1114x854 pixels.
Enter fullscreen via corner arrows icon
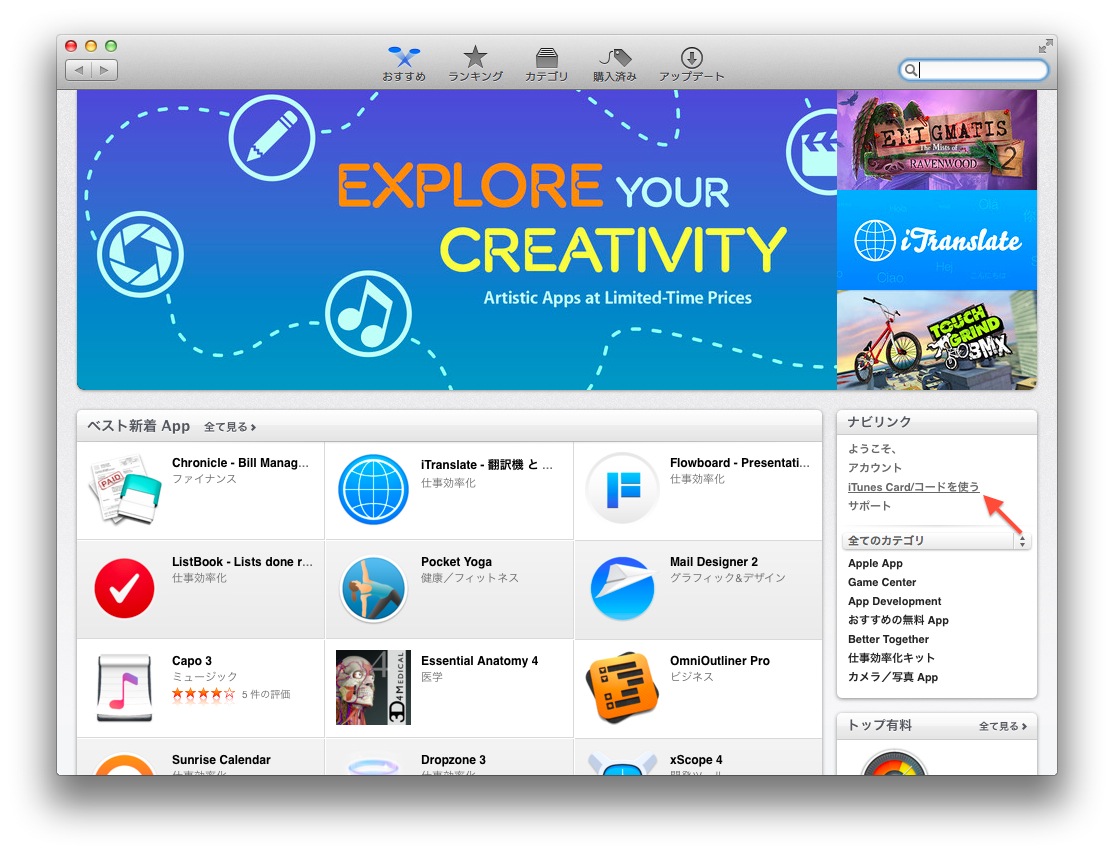[x=1045, y=46]
